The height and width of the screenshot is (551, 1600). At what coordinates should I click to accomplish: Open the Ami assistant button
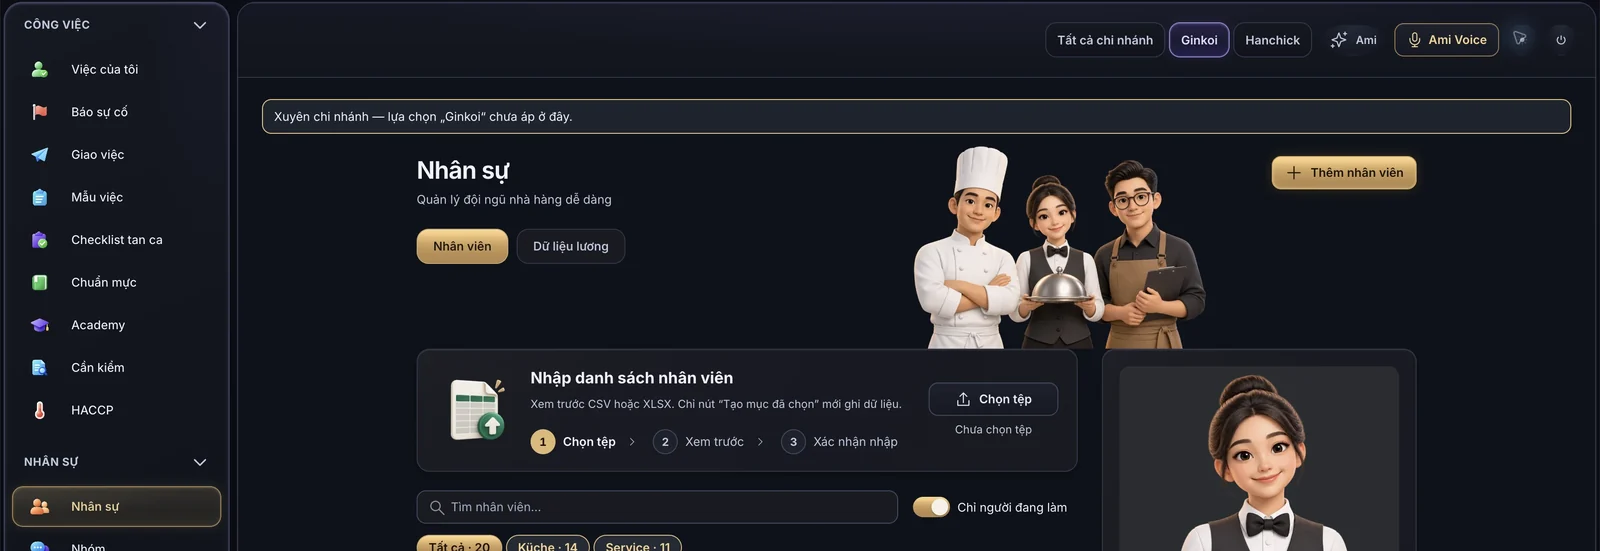coord(1353,40)
